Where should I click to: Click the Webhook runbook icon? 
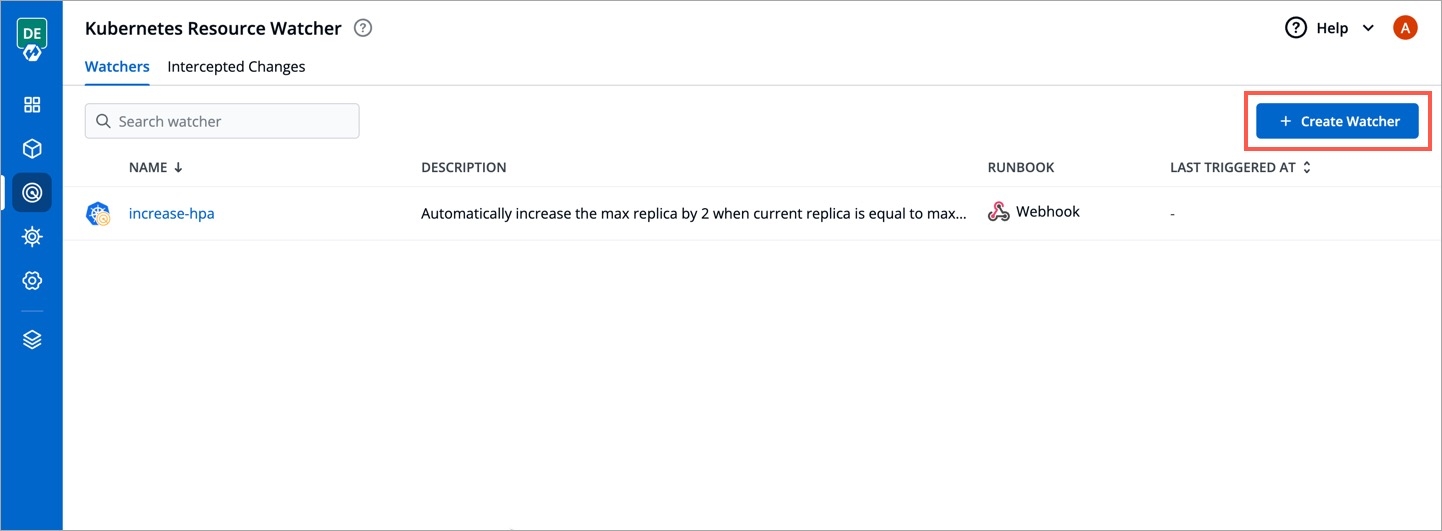point(998,212)
